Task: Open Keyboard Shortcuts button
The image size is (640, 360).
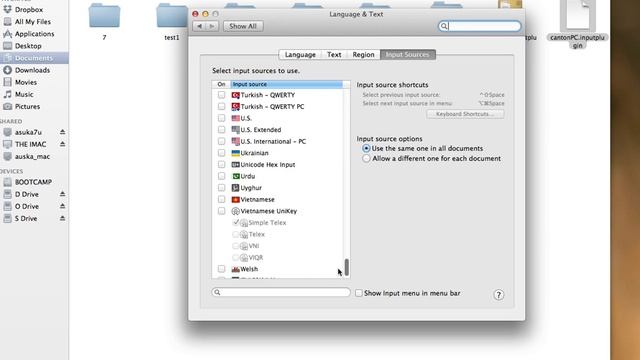Action: pyautogui.click(x=465, y=114)
